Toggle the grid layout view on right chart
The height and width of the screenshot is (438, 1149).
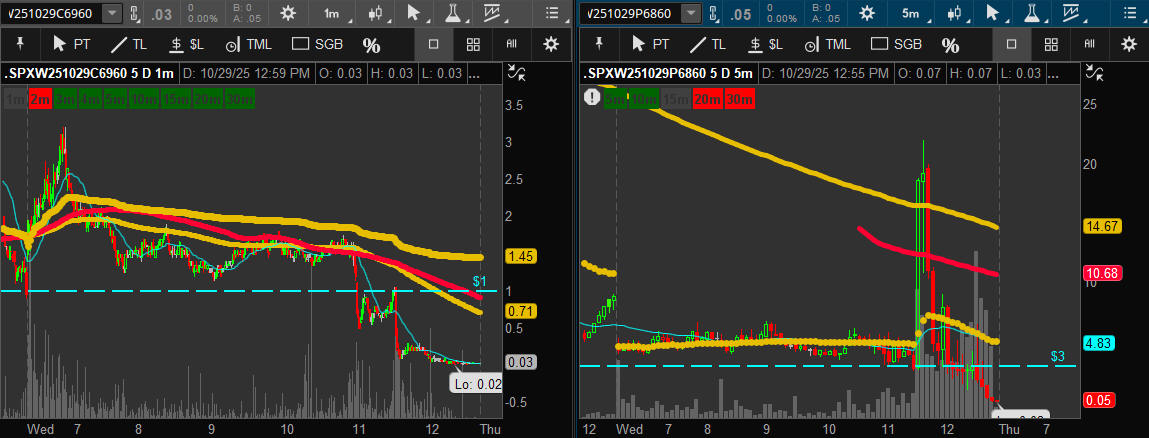coord(1051,44)
